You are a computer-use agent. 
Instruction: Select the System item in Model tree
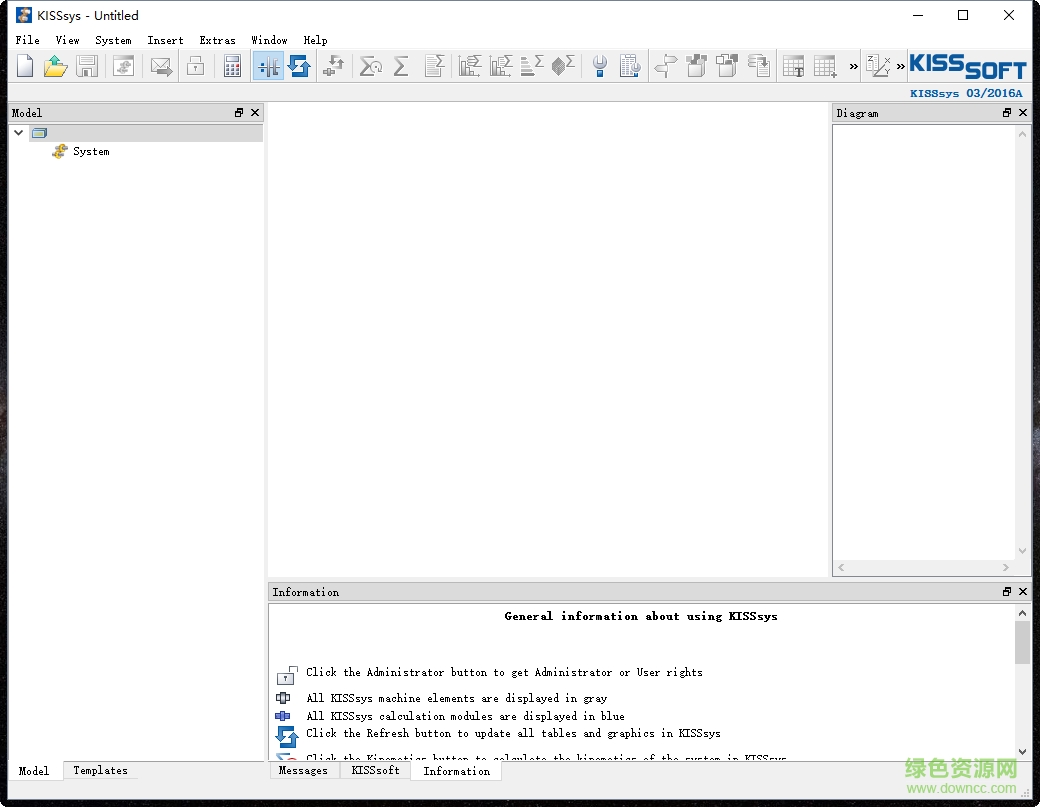(90, 152)
